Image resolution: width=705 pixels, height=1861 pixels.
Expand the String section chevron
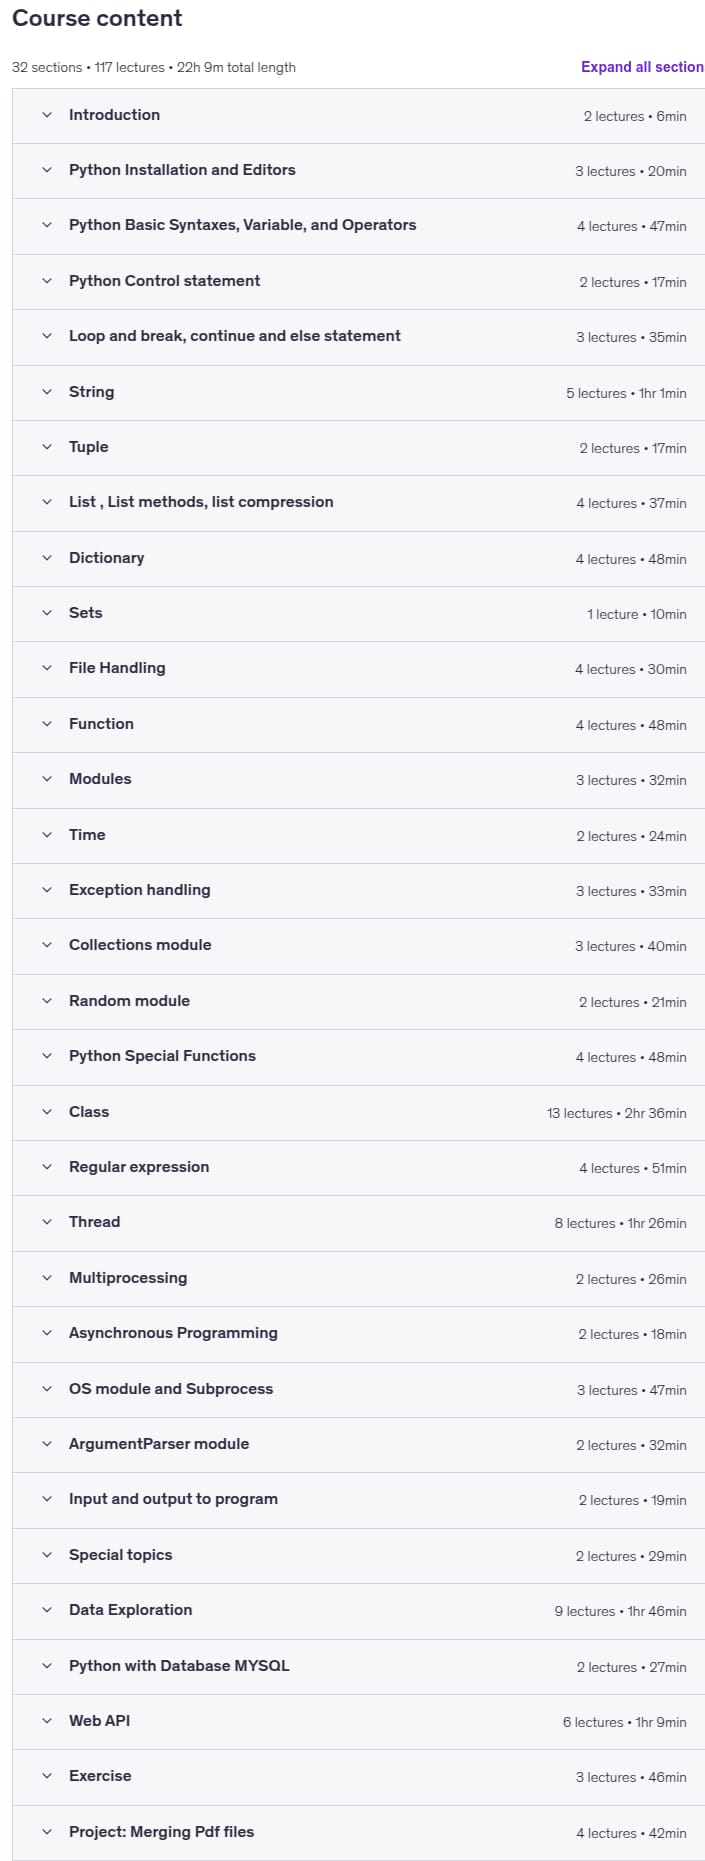click(47, 392)
